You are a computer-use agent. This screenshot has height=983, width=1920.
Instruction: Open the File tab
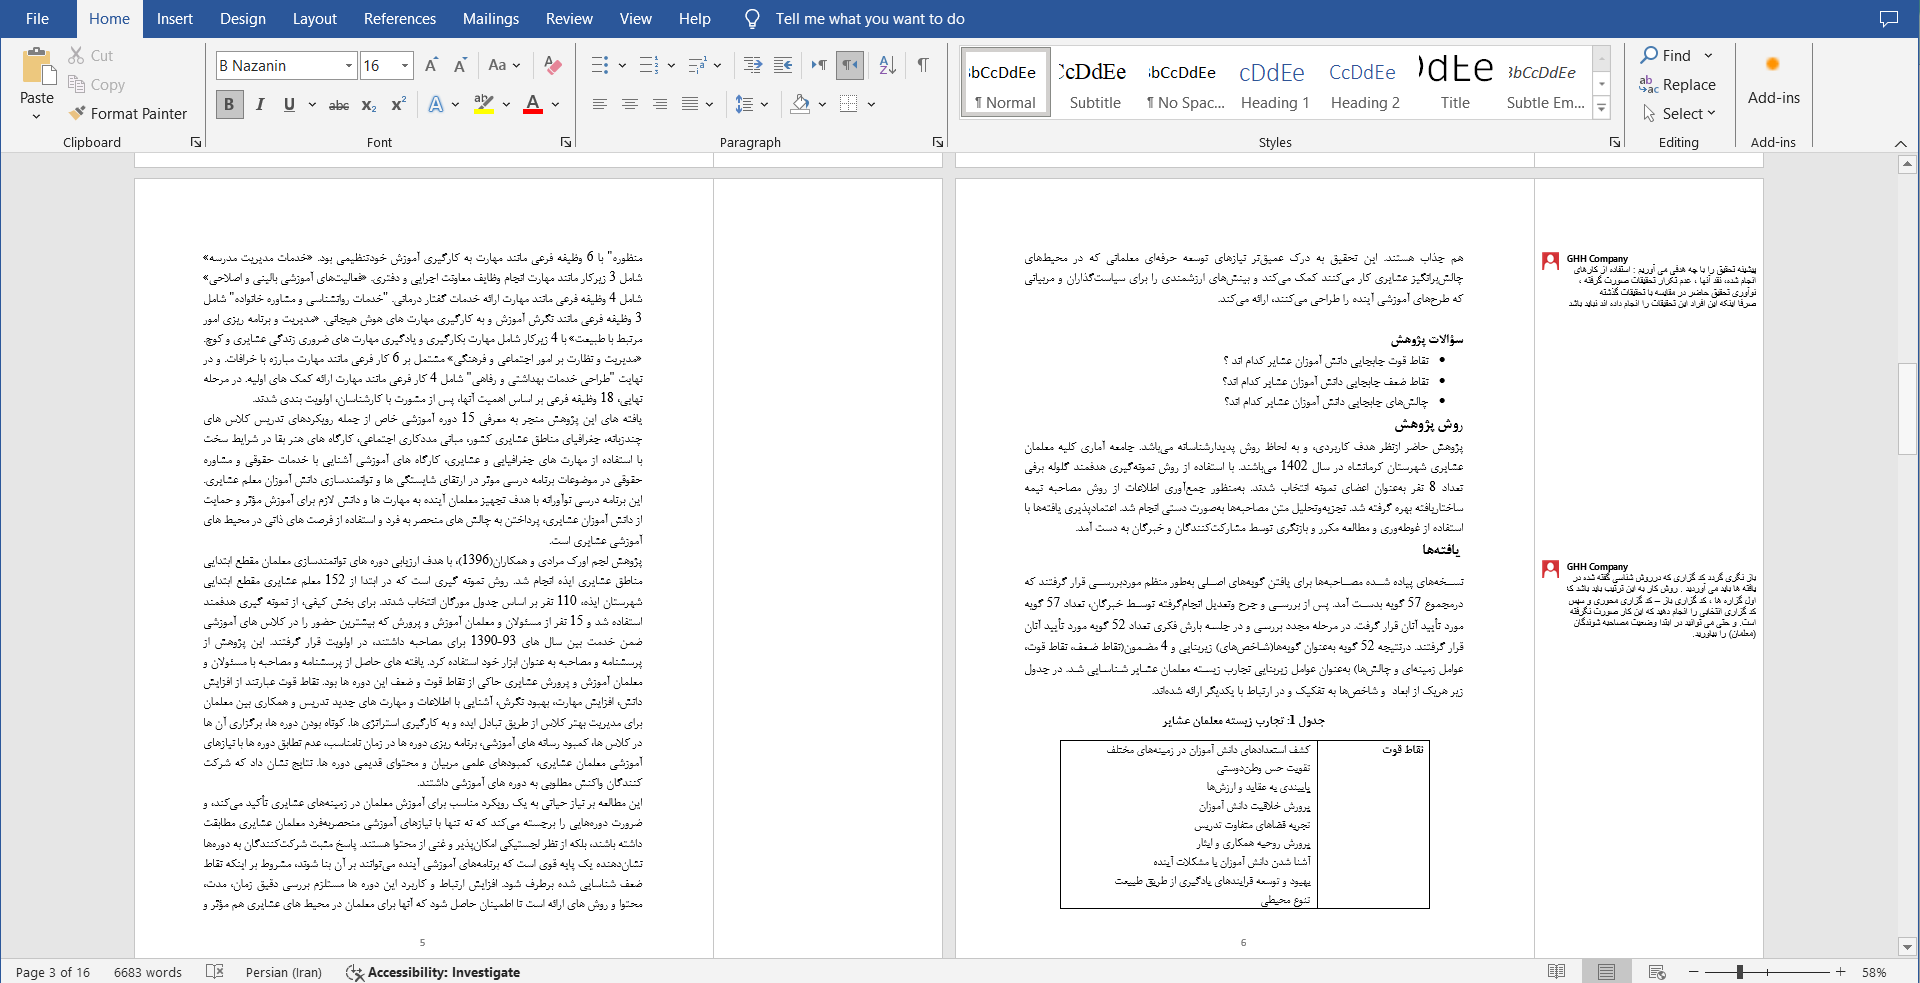[x=38, y=19]
